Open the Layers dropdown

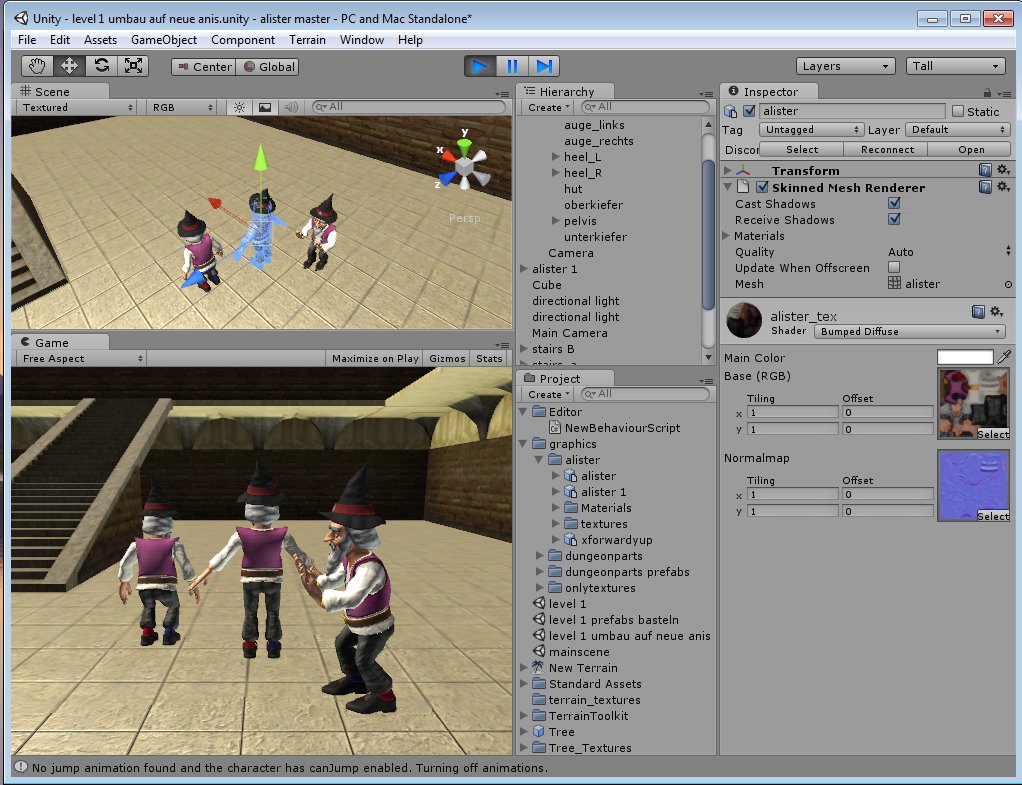846,66
